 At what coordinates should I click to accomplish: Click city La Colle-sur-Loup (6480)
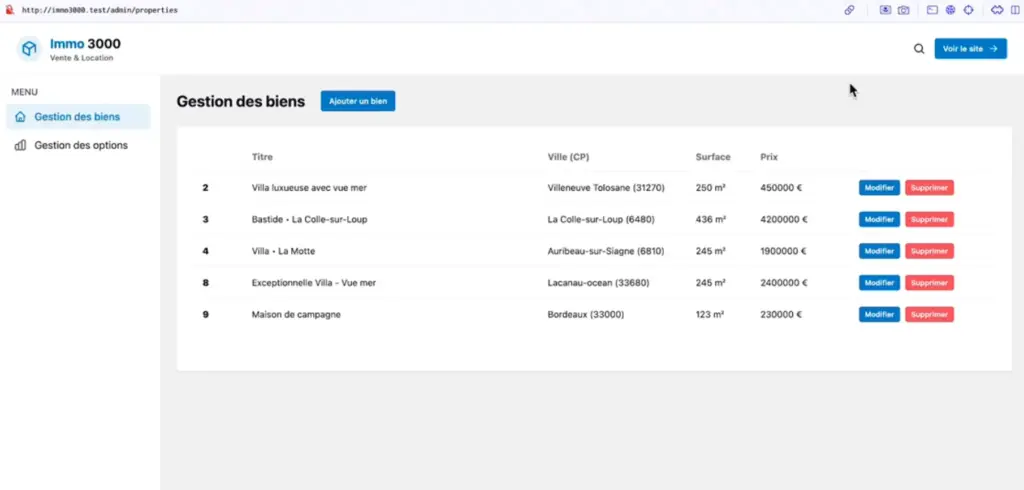tap(601, 220)
